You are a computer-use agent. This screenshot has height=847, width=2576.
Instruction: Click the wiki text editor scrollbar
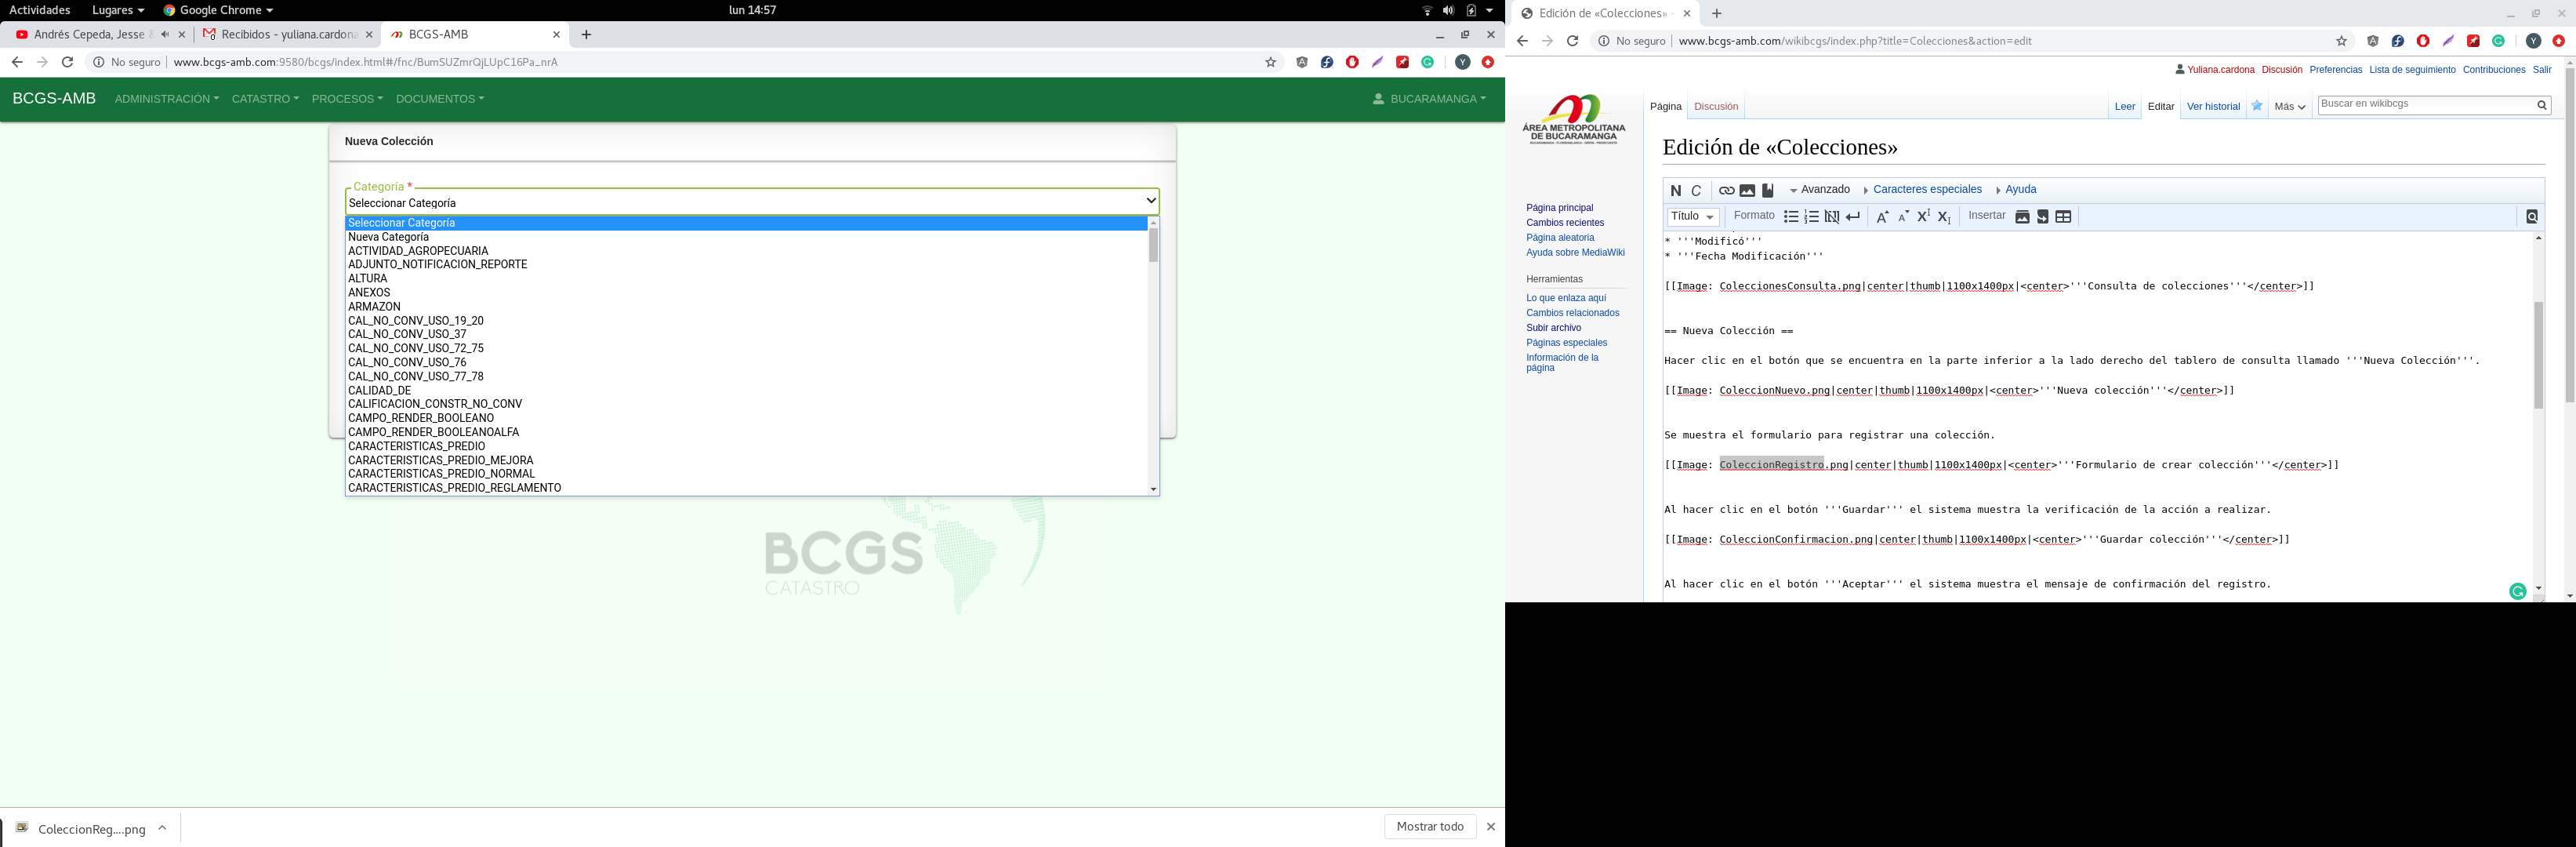coord(2538,355)
